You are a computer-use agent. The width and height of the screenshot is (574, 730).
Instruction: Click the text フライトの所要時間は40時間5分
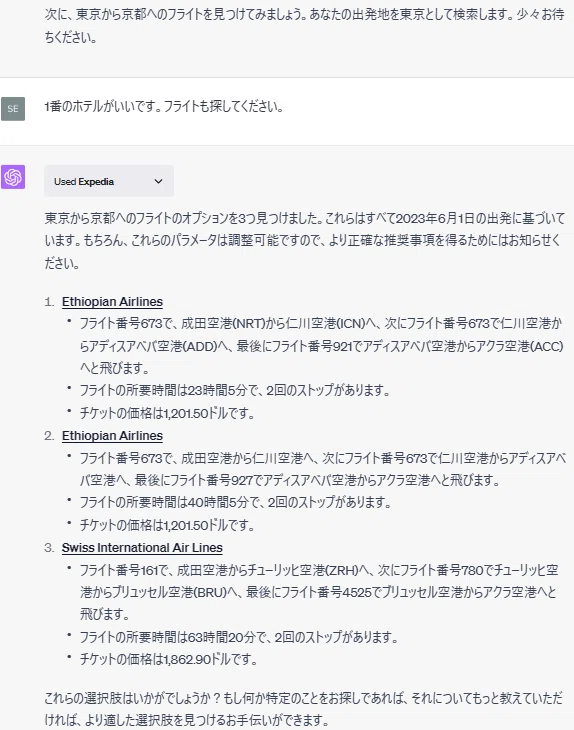(163, 502)
